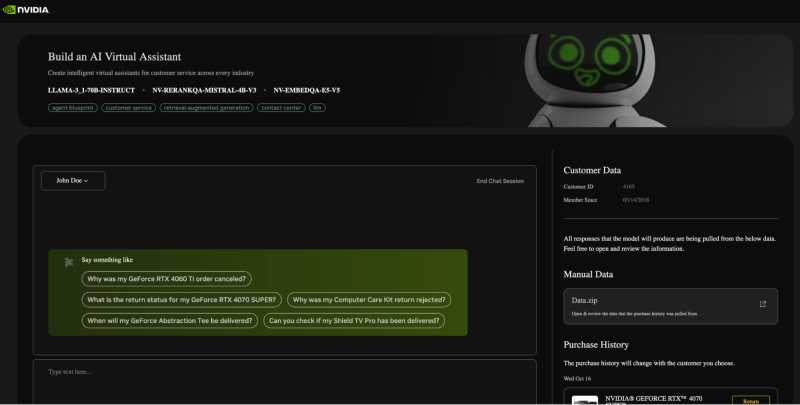
Task: Select the retrieval-augmented generation tag
Action: [206, 108]
